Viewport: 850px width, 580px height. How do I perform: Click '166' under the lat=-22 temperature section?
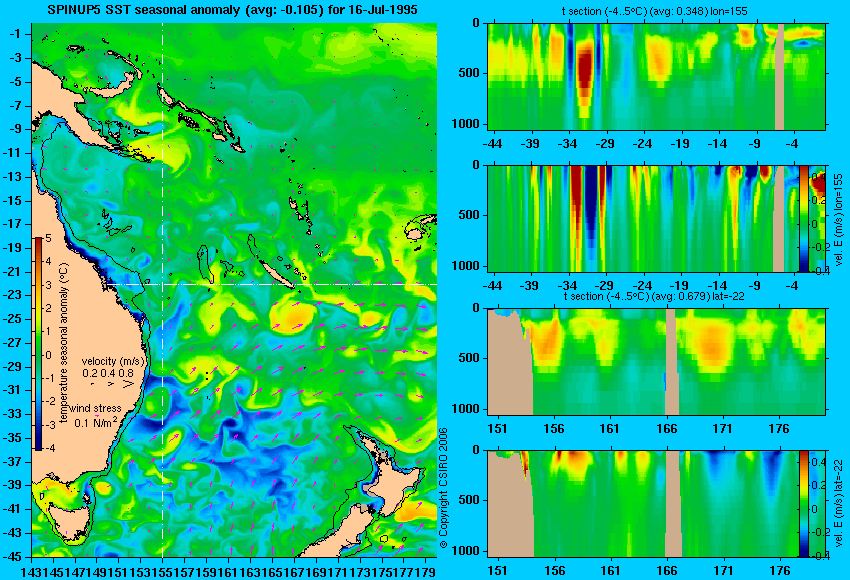(666, 429)
